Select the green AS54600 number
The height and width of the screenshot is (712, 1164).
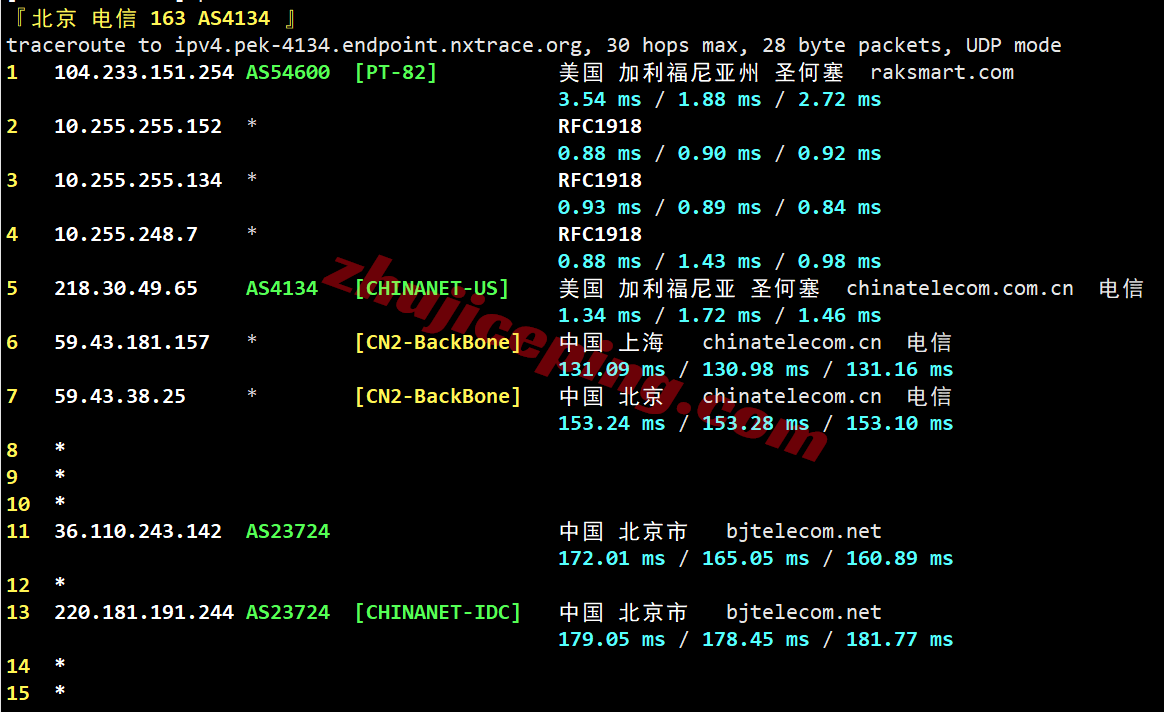click(287, 73)
